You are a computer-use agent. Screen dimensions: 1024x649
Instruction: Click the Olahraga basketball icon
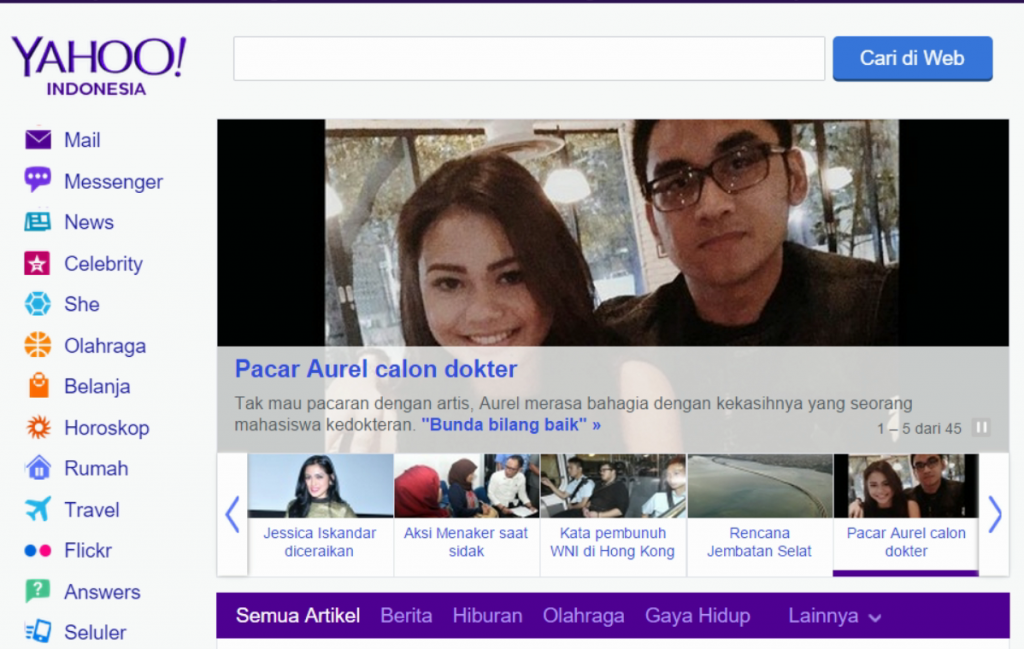[x=38, y=345]
